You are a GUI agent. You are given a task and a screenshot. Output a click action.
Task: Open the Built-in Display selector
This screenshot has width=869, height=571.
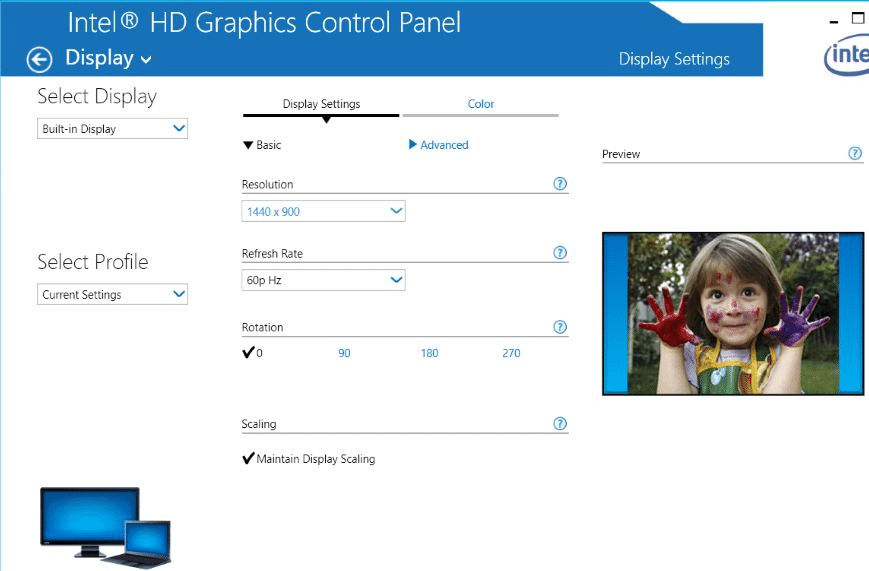(113, 129)
